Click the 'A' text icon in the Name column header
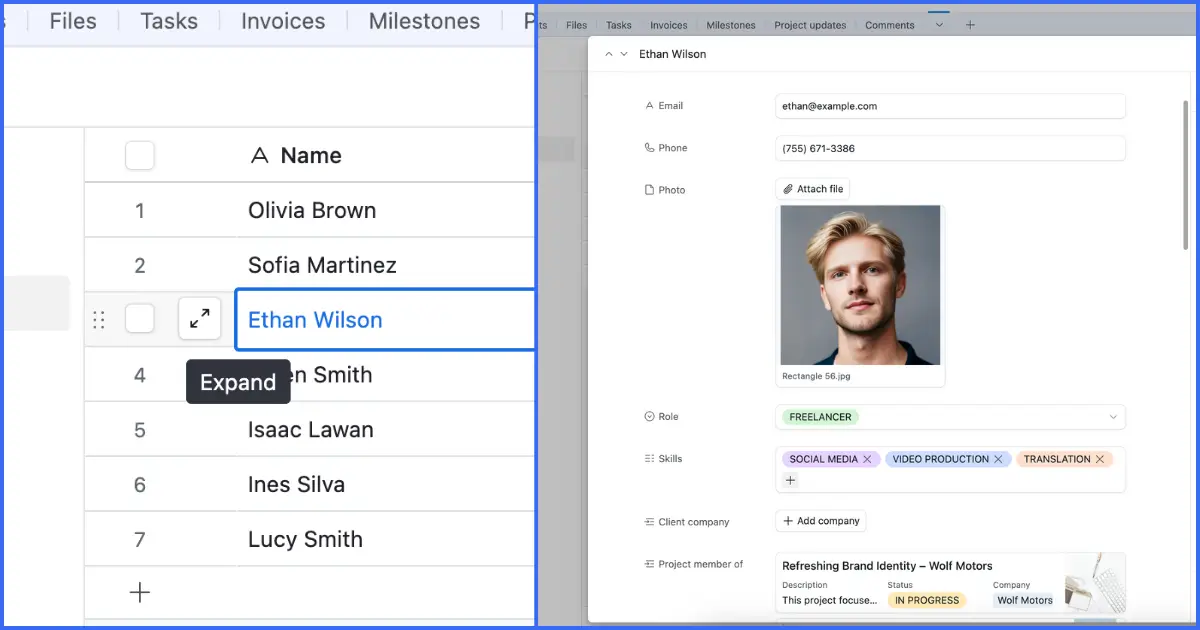This screenshot has height=630, width=1200. coord(260,155)
